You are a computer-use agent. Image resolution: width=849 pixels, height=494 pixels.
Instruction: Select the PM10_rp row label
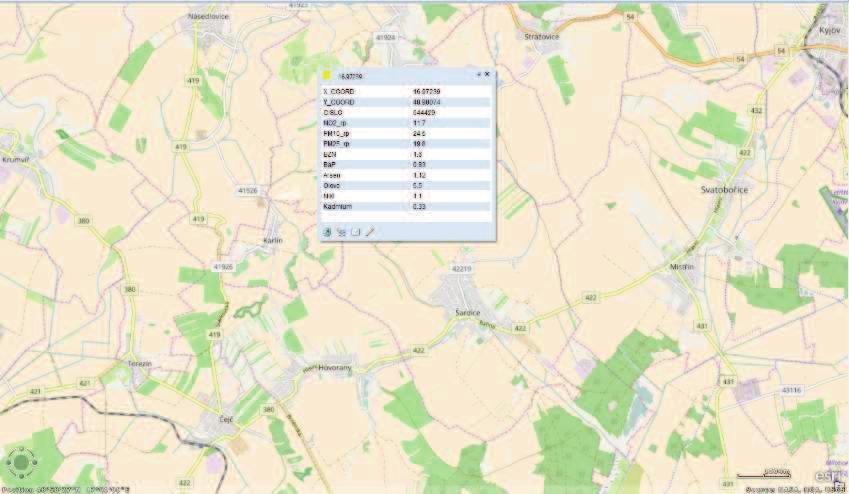point(336,133)
